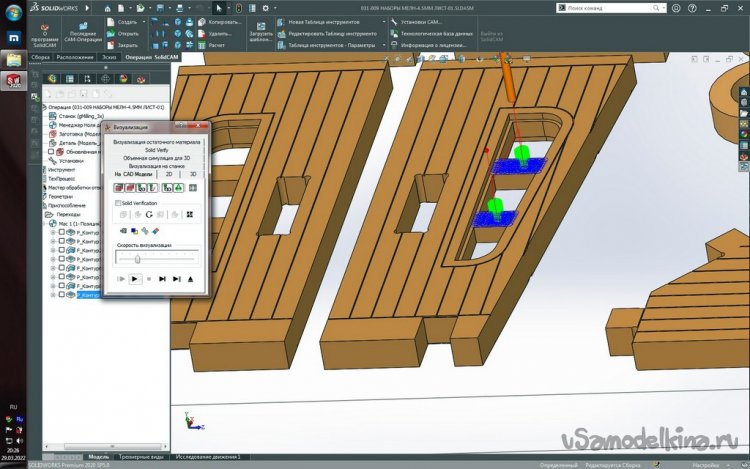Click the Поиск команд search field
The image size is (750, 469).
[x=620, y=8]
